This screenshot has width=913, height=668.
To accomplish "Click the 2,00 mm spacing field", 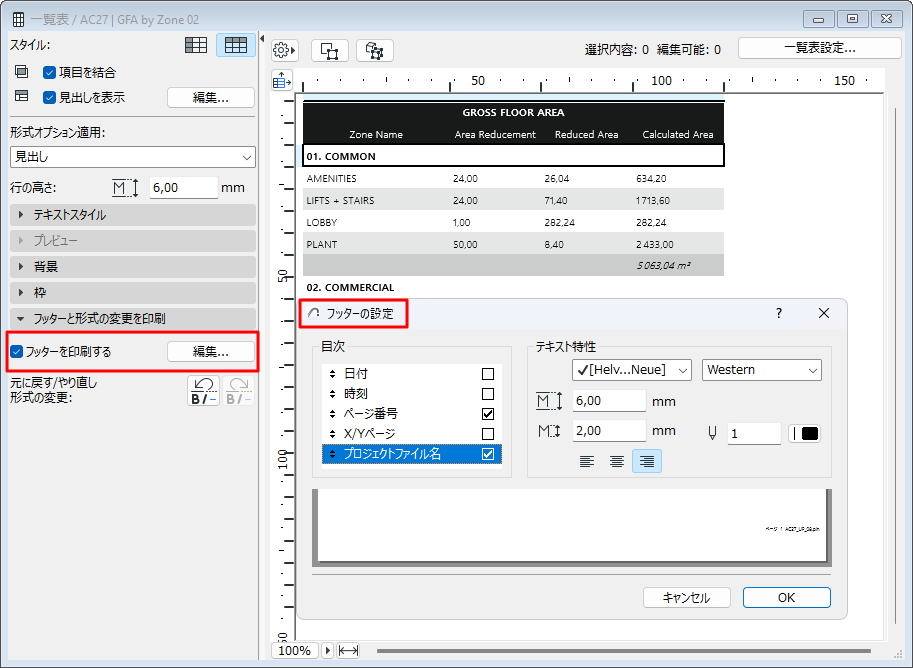I will coord(609,430).
